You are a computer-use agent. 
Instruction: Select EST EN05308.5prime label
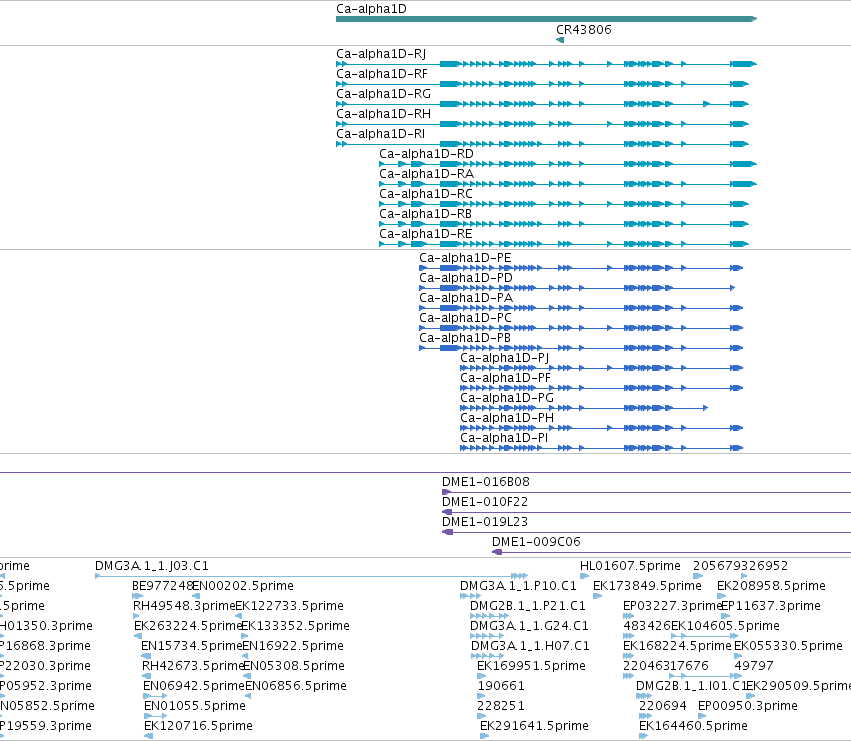coord(294,667)
